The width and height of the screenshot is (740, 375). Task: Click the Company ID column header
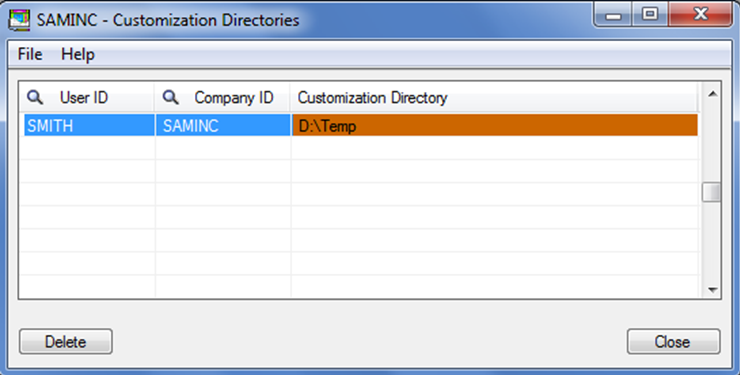point(223,98)
